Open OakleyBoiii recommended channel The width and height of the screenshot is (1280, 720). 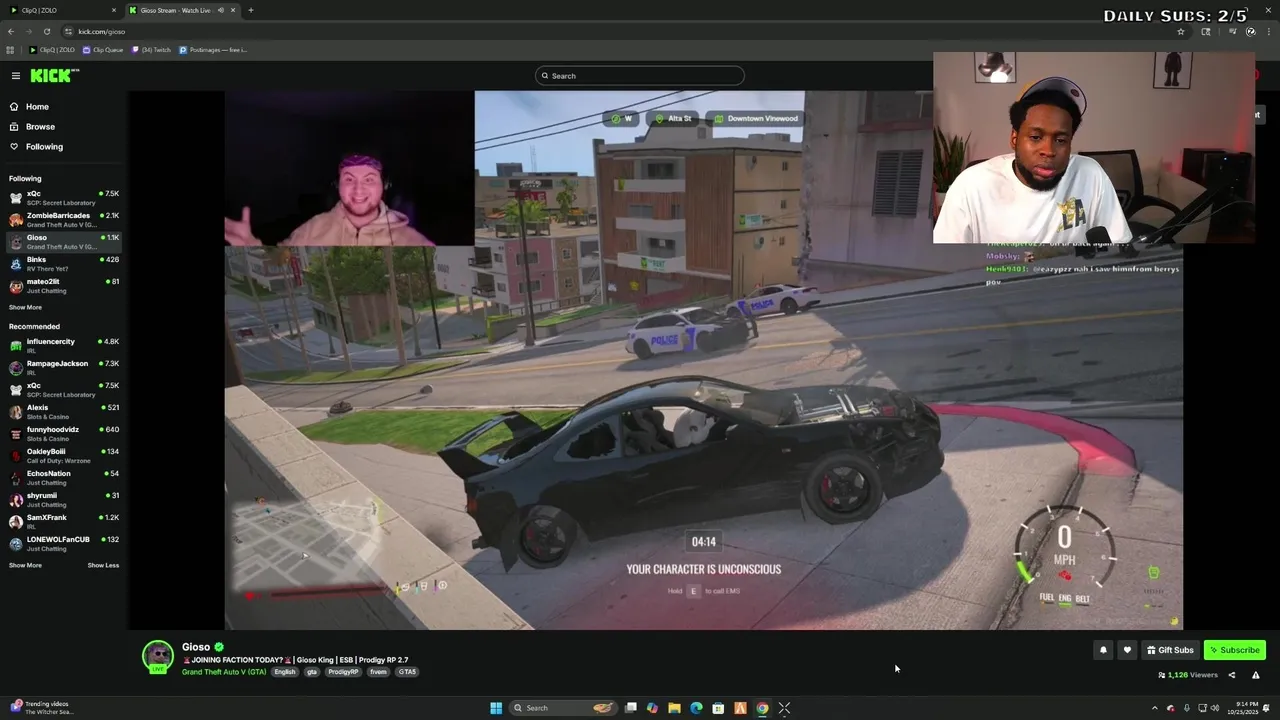click(64, 456)
